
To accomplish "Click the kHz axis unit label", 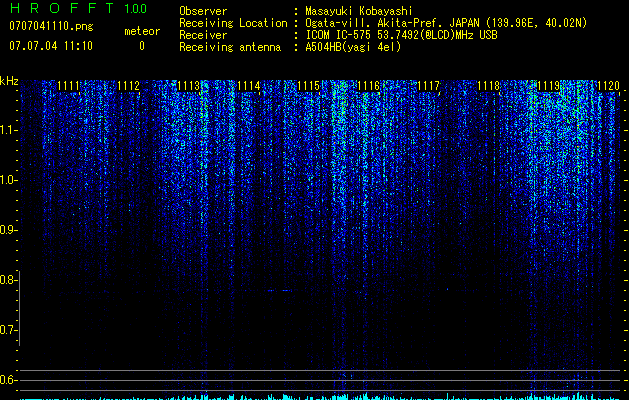I will (x=9, y=81).
